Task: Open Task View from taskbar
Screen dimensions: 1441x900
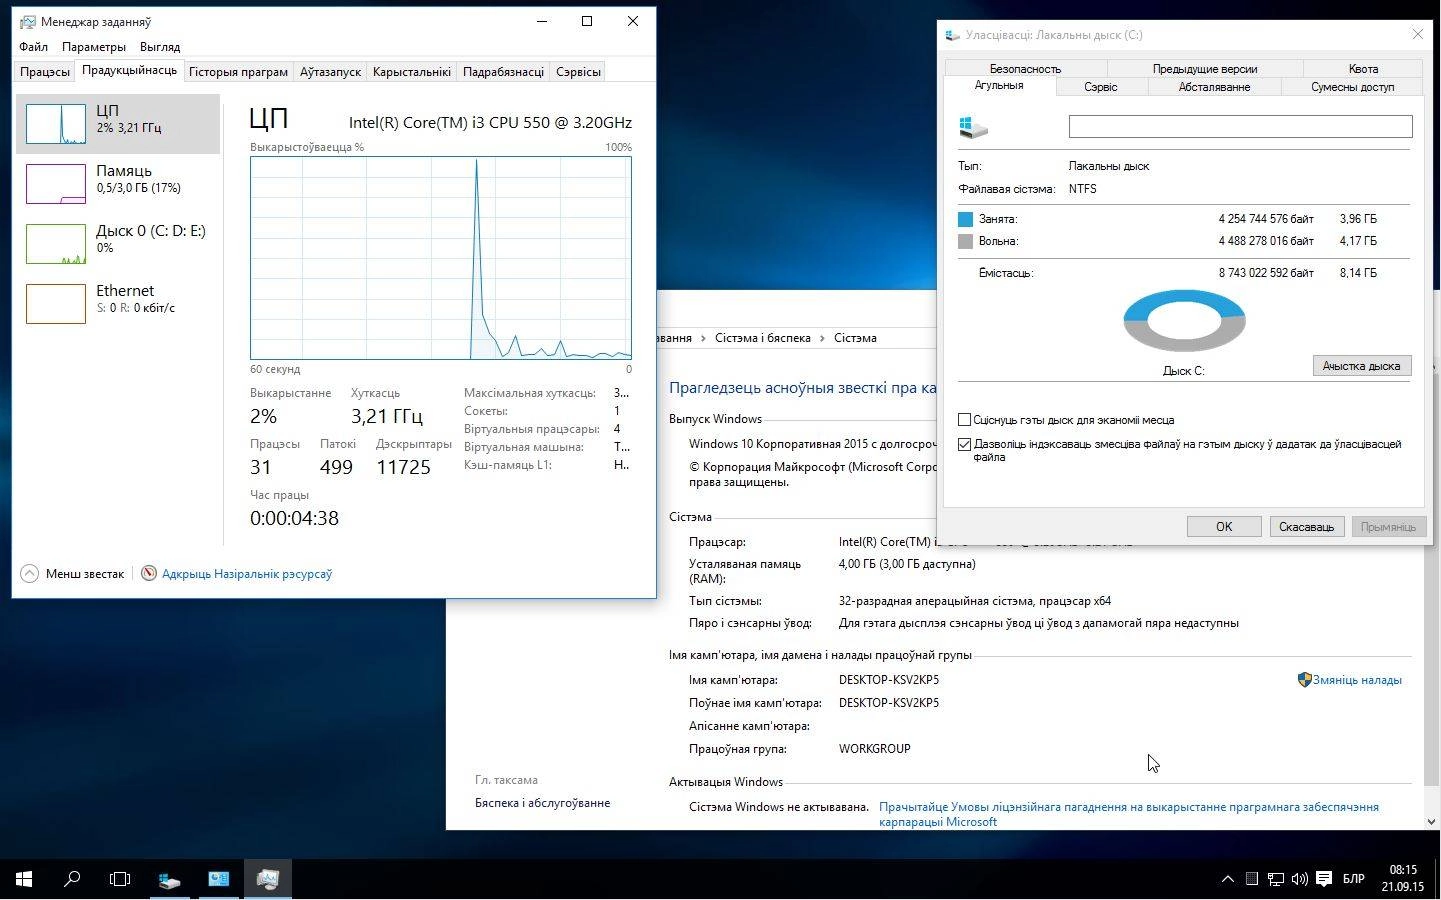Action: [x=120, y=879]
